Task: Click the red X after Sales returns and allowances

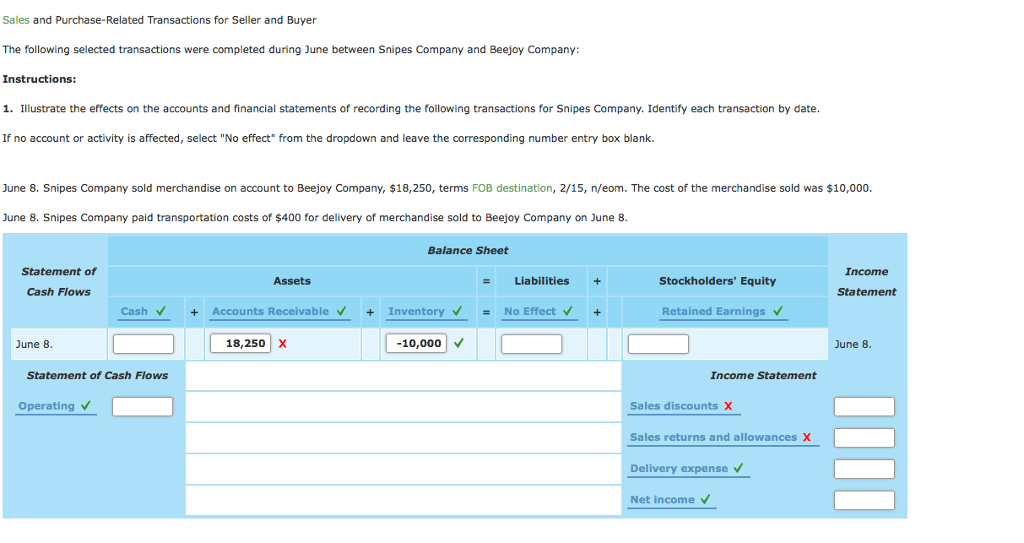Action: [807, 437]
